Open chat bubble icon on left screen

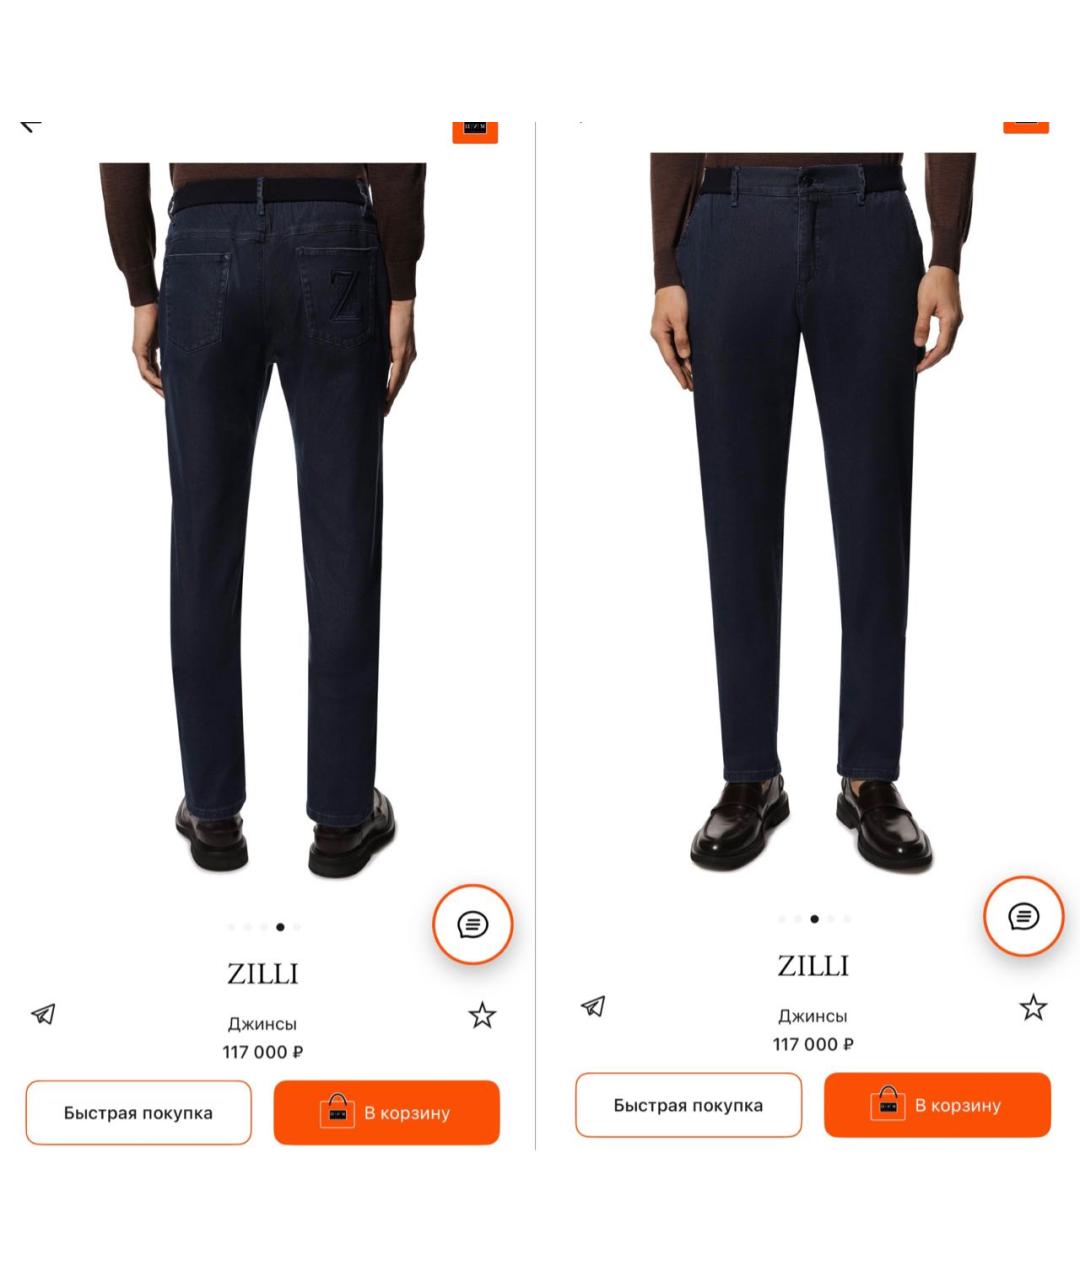472,924
